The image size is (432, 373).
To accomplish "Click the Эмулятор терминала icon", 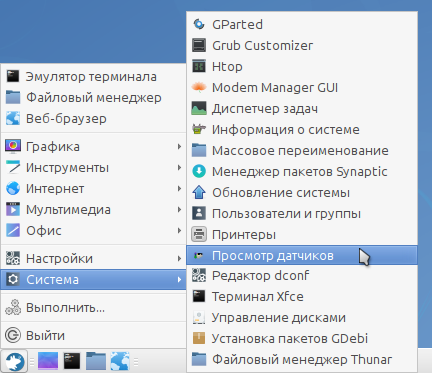I will tap(13, 77).
